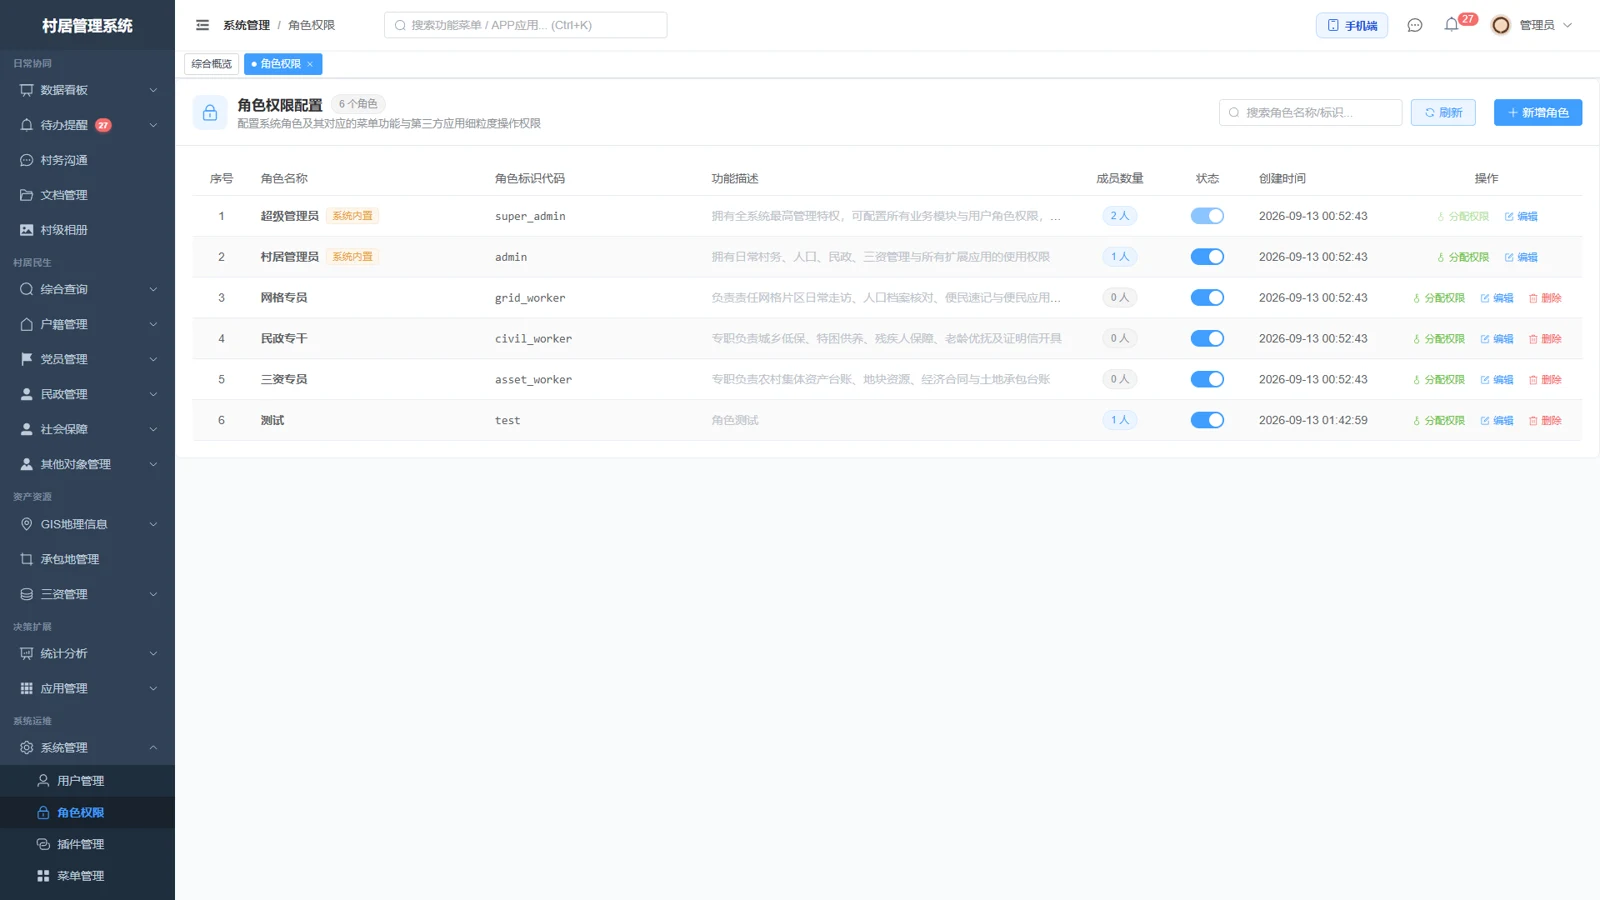
Task: Open the notifications bell with 27 badge
Action: [1452, 24]
